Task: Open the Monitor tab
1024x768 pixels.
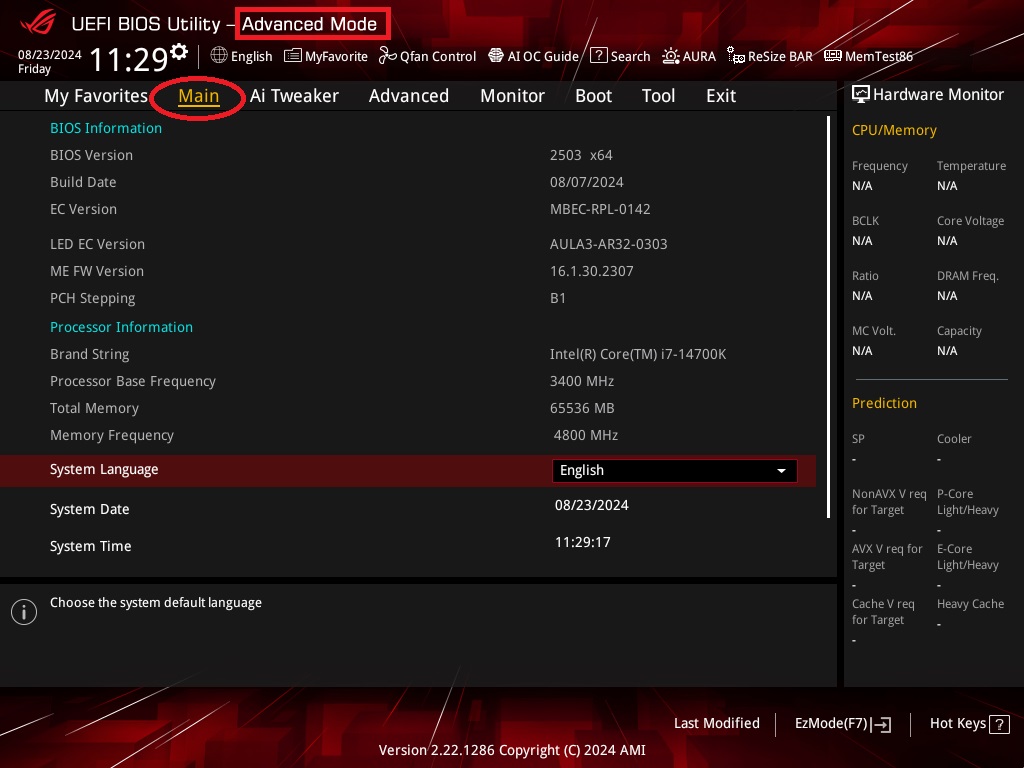Action: pos(513,96)
